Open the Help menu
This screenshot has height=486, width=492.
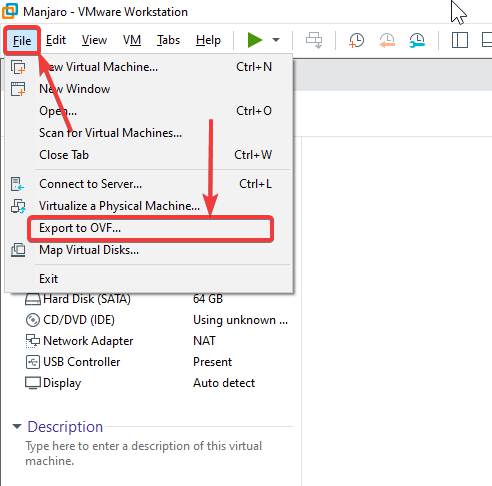(x=208, y=41)
